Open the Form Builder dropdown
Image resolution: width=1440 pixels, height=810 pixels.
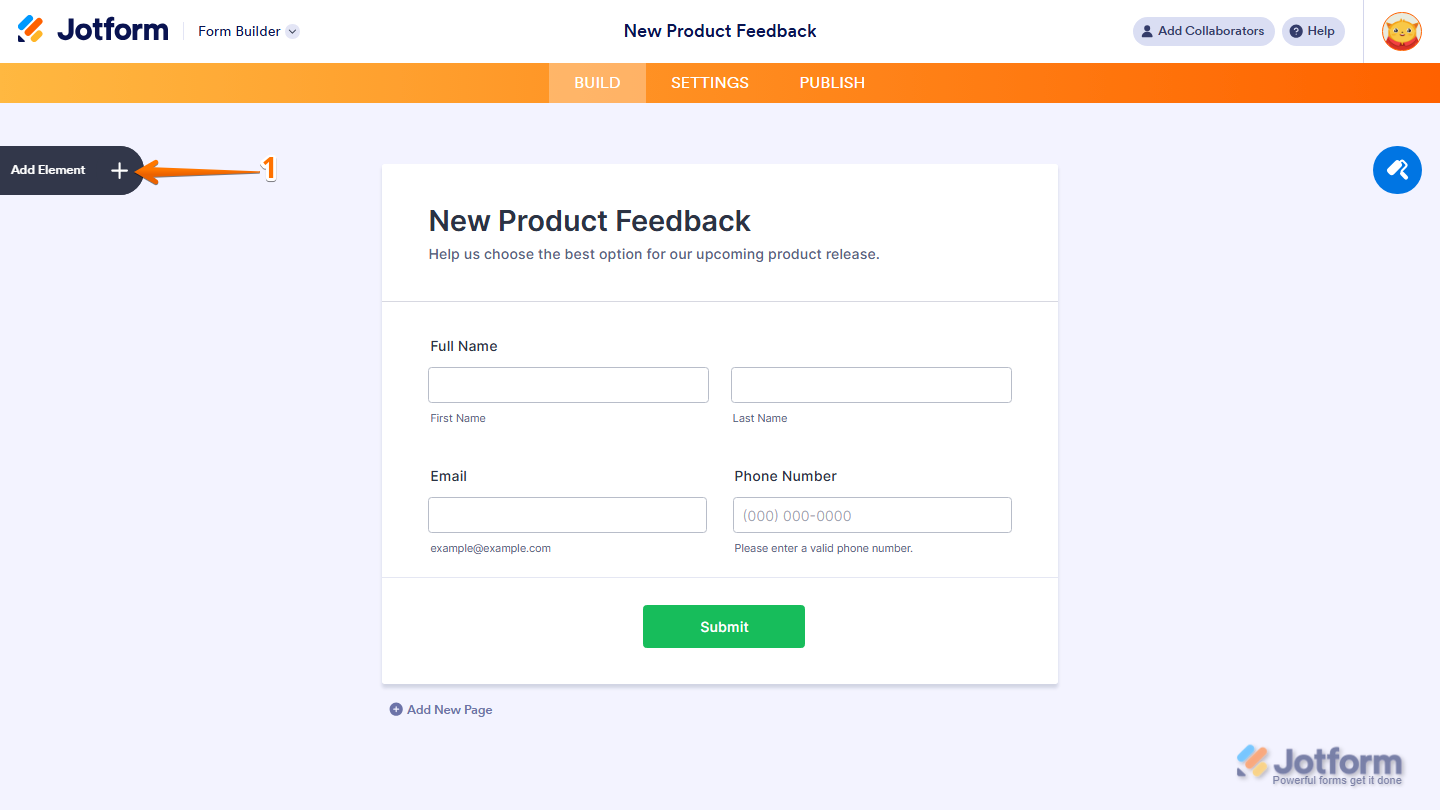pyautogui.click(x=240, y=31)
